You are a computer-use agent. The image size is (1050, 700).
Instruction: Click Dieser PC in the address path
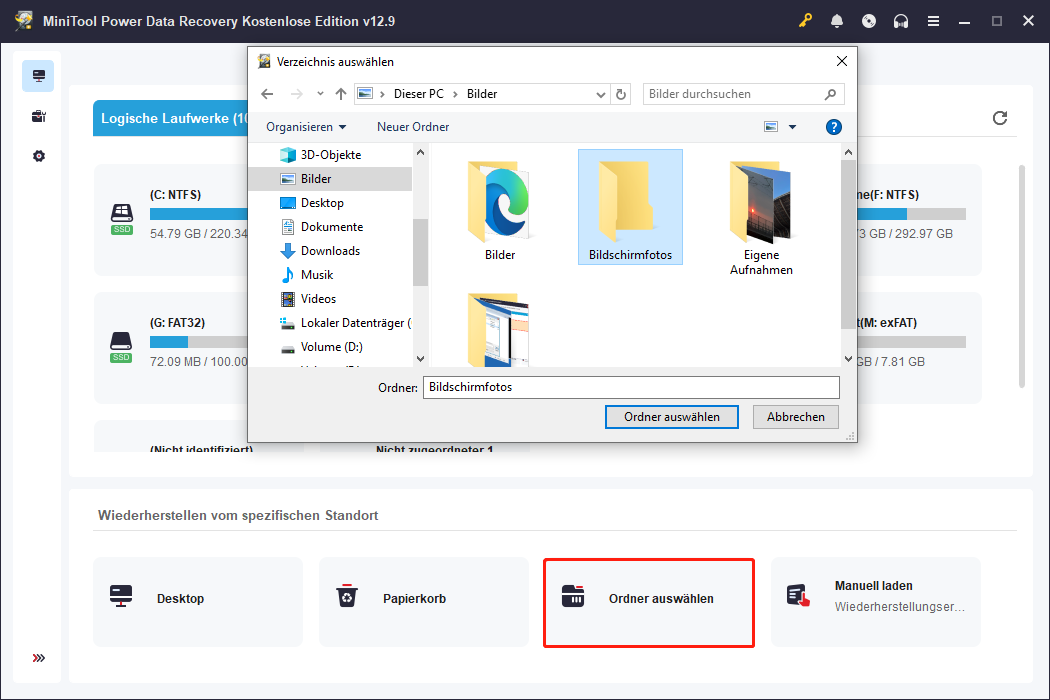click(x=419, y=94)
